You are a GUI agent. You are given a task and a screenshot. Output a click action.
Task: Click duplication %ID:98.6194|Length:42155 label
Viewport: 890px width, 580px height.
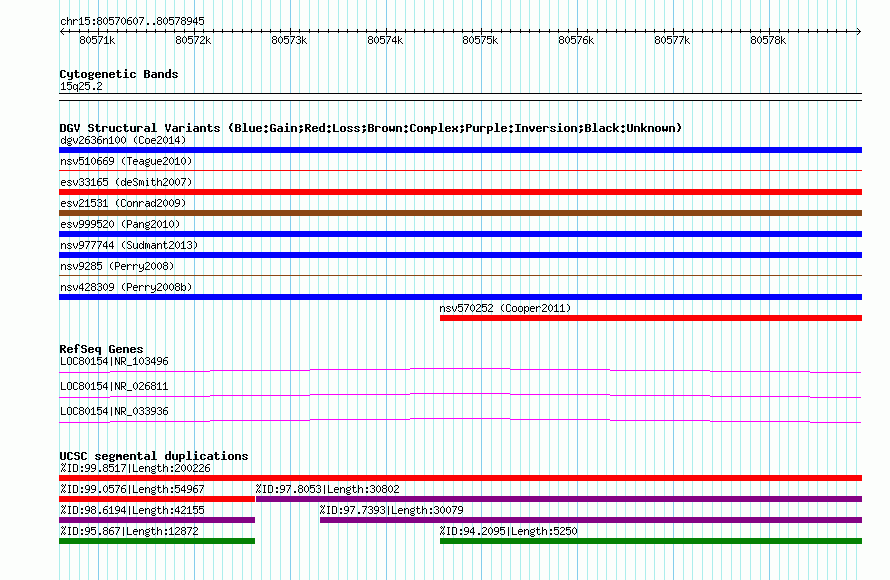(x=132, y=510)
